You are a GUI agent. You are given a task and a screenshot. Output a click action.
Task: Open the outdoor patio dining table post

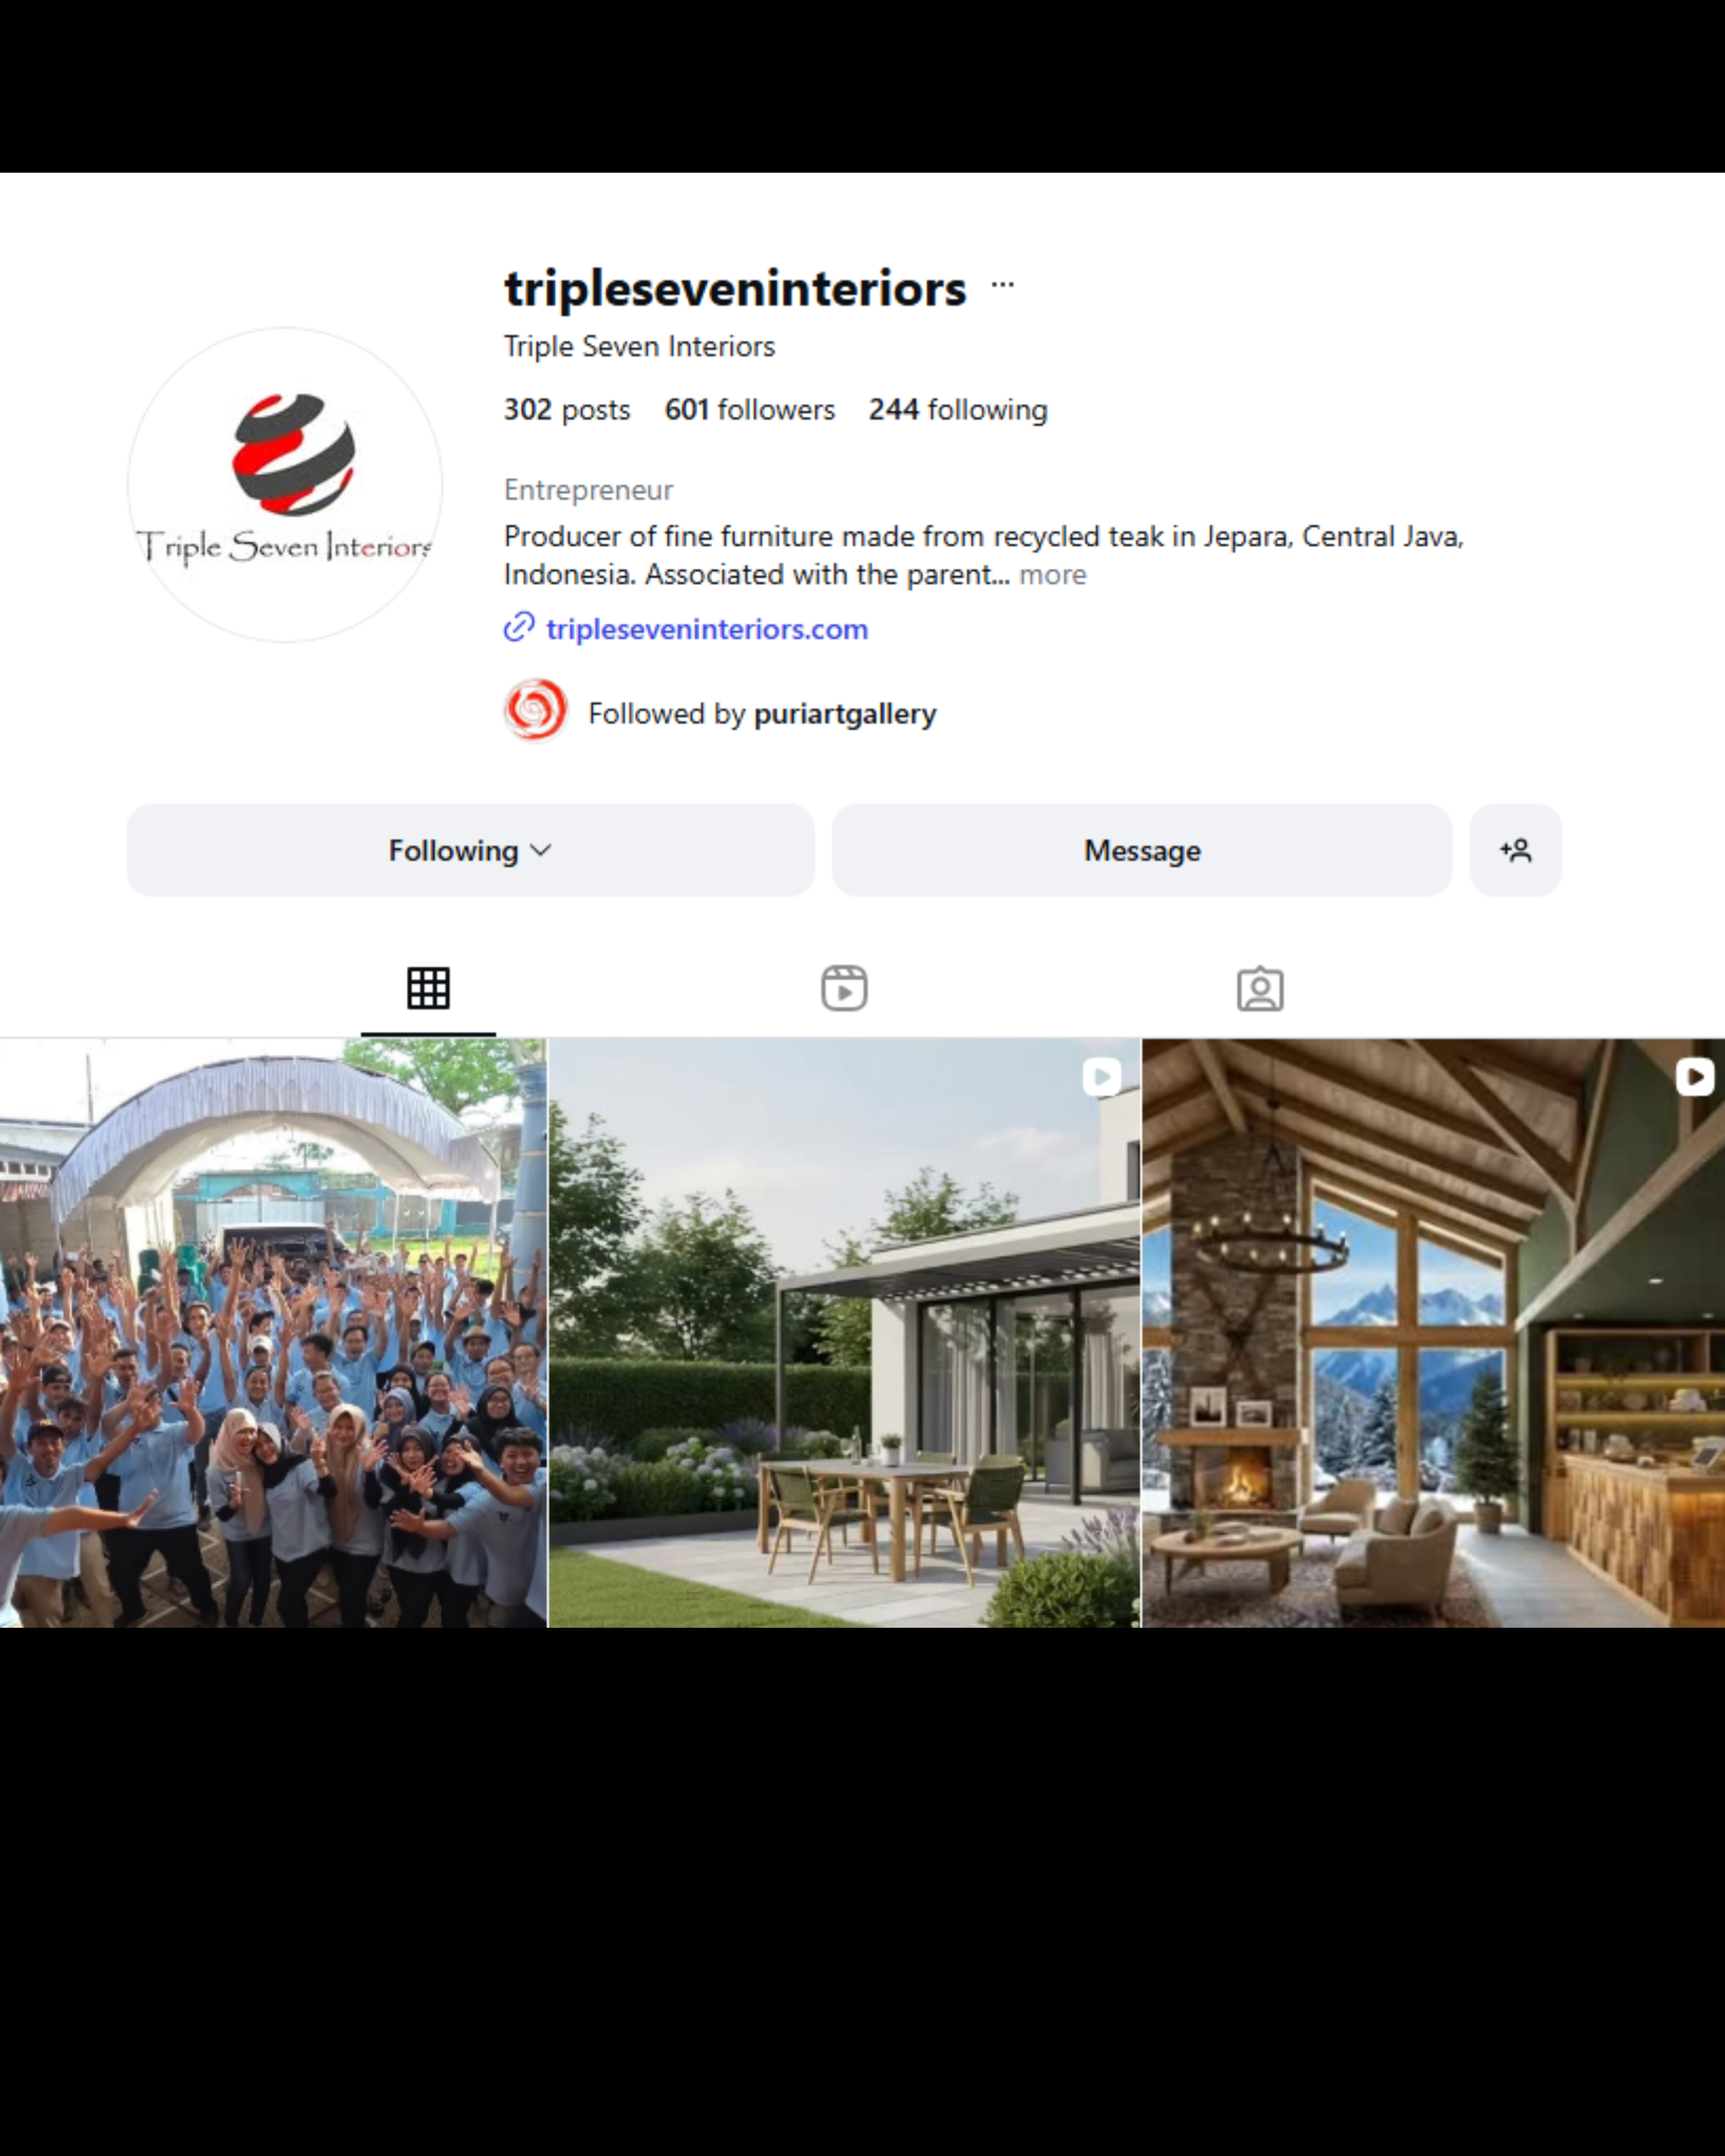tap(844, 1333)
